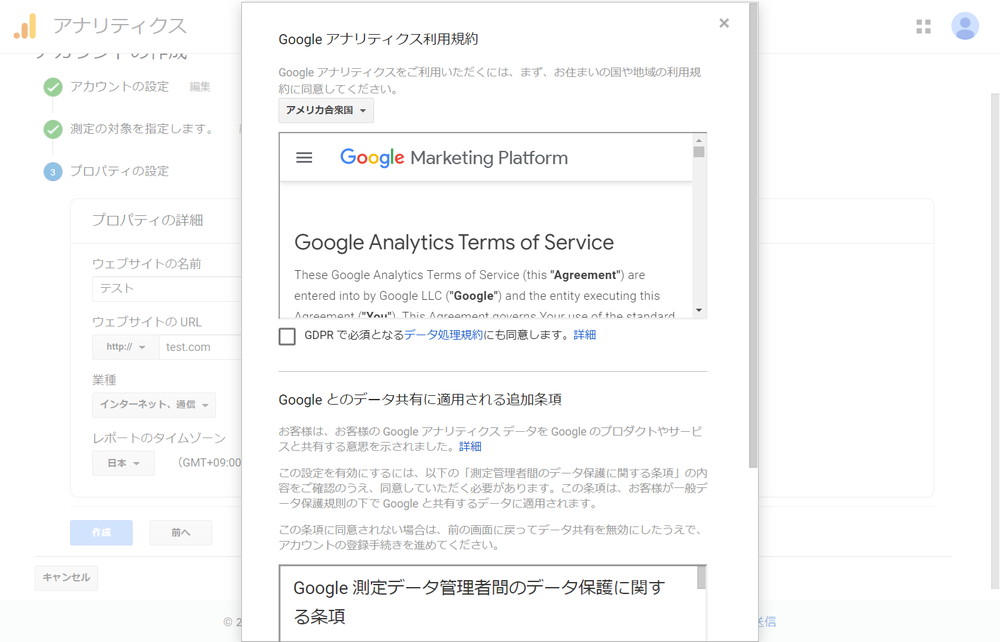Open the http:// protocol dropdown
Image resolution: width=1000 pixels, height=642 pixels.
[126, 347]
